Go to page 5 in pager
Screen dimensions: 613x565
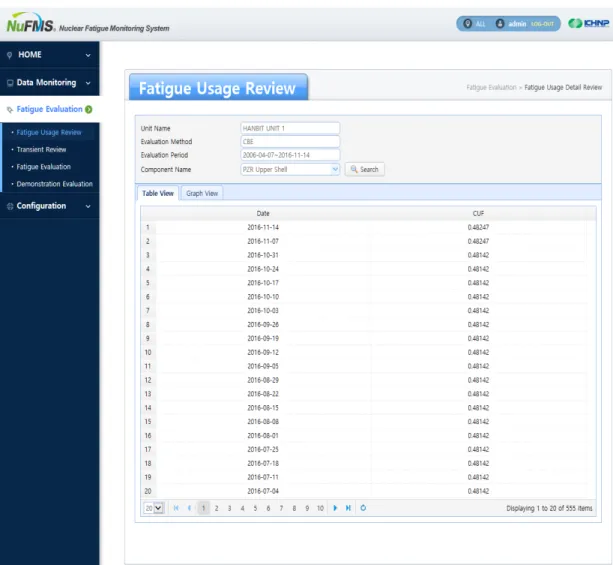pyautogui.click(x=255, y=508)
